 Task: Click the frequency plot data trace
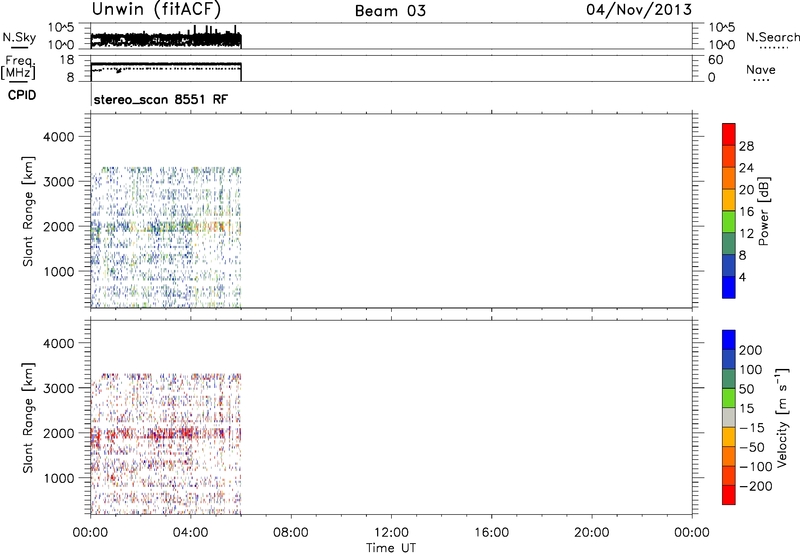[166, 64]
